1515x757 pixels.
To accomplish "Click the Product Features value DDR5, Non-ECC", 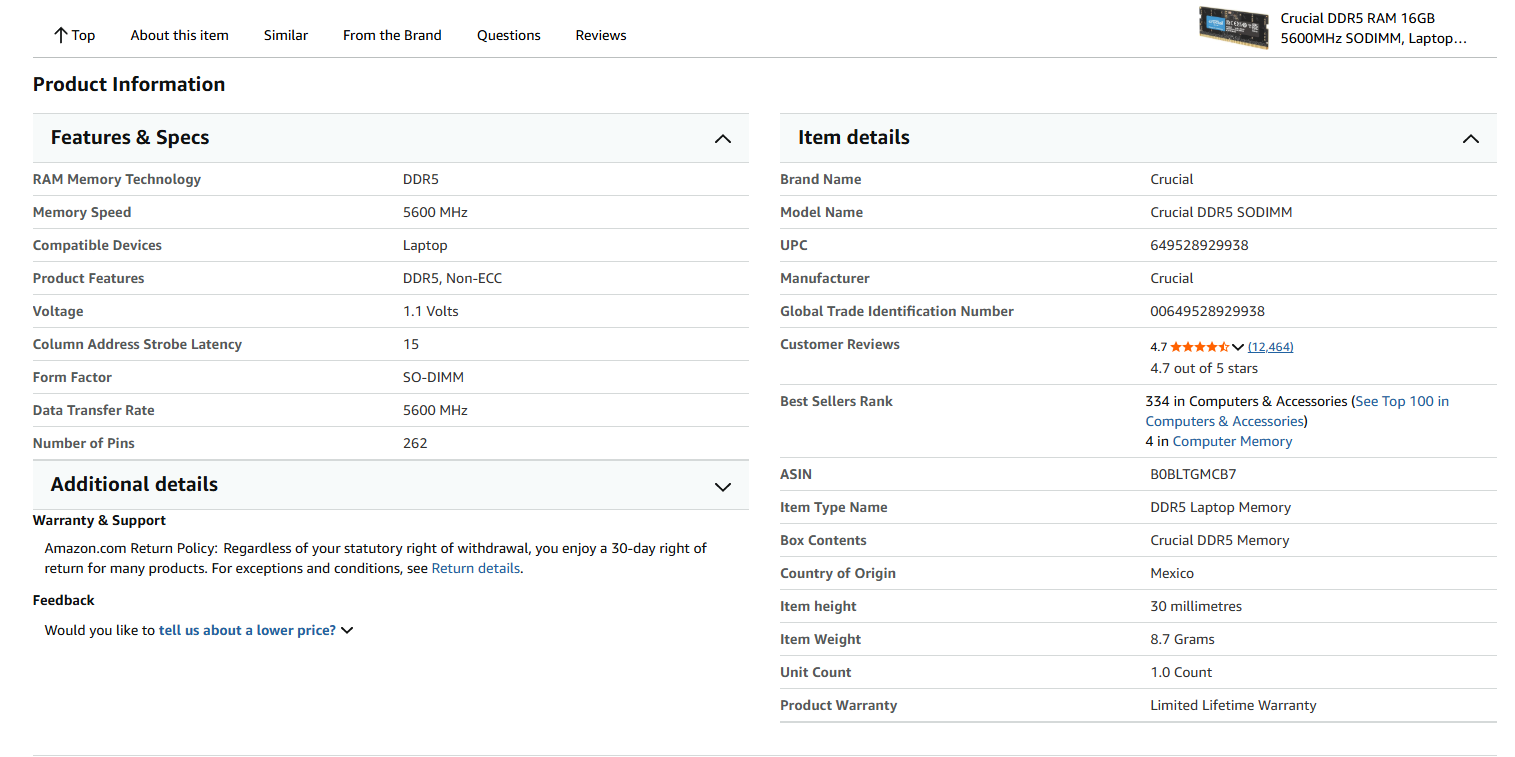I will click(x=452, y=278).
